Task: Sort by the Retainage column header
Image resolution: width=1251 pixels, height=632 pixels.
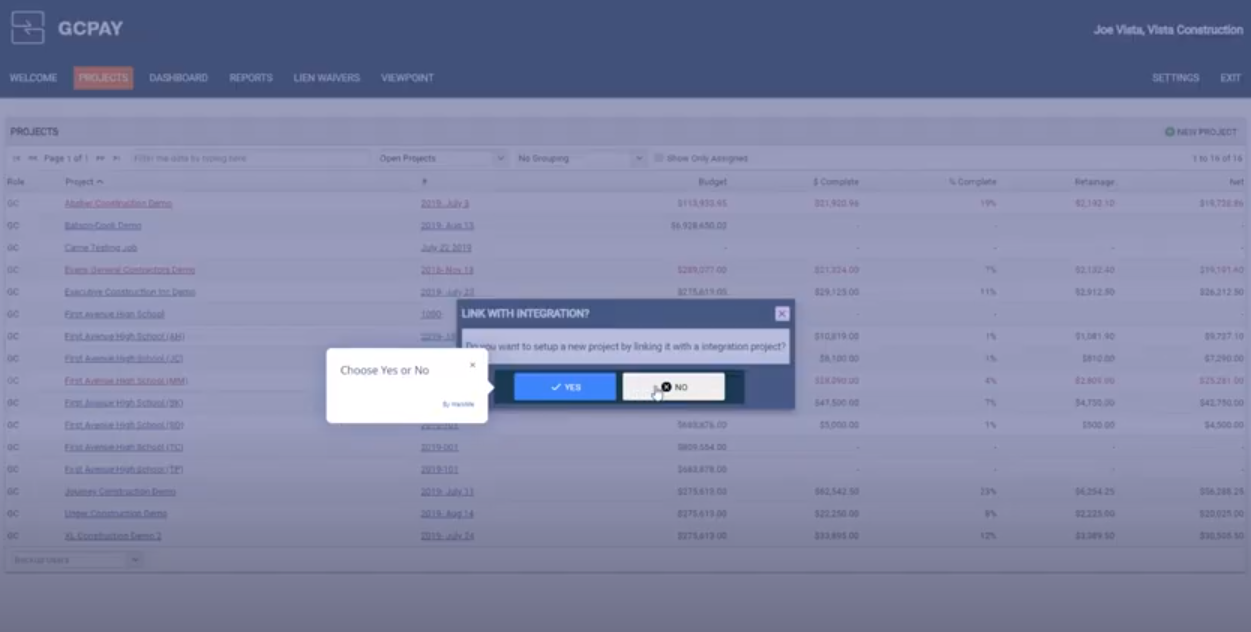Action: point(1094,182)
